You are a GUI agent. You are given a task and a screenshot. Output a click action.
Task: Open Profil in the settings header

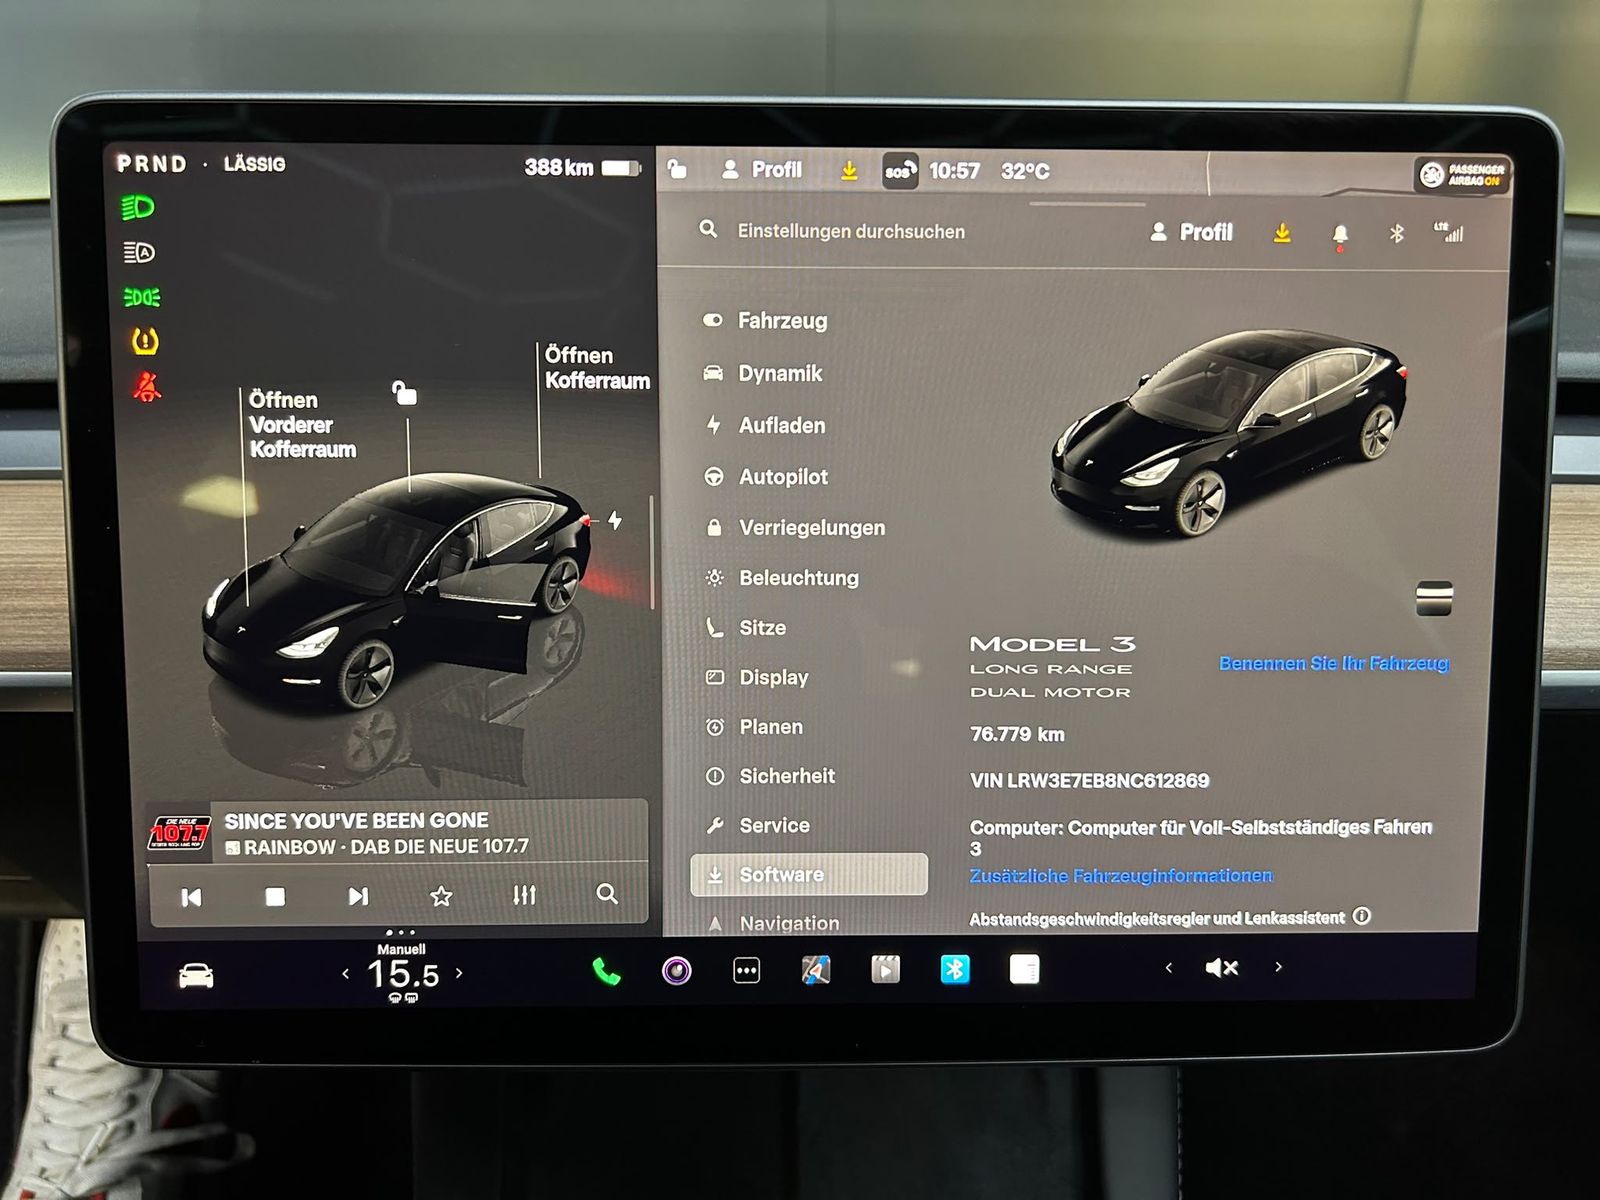tap(1191, 232)
